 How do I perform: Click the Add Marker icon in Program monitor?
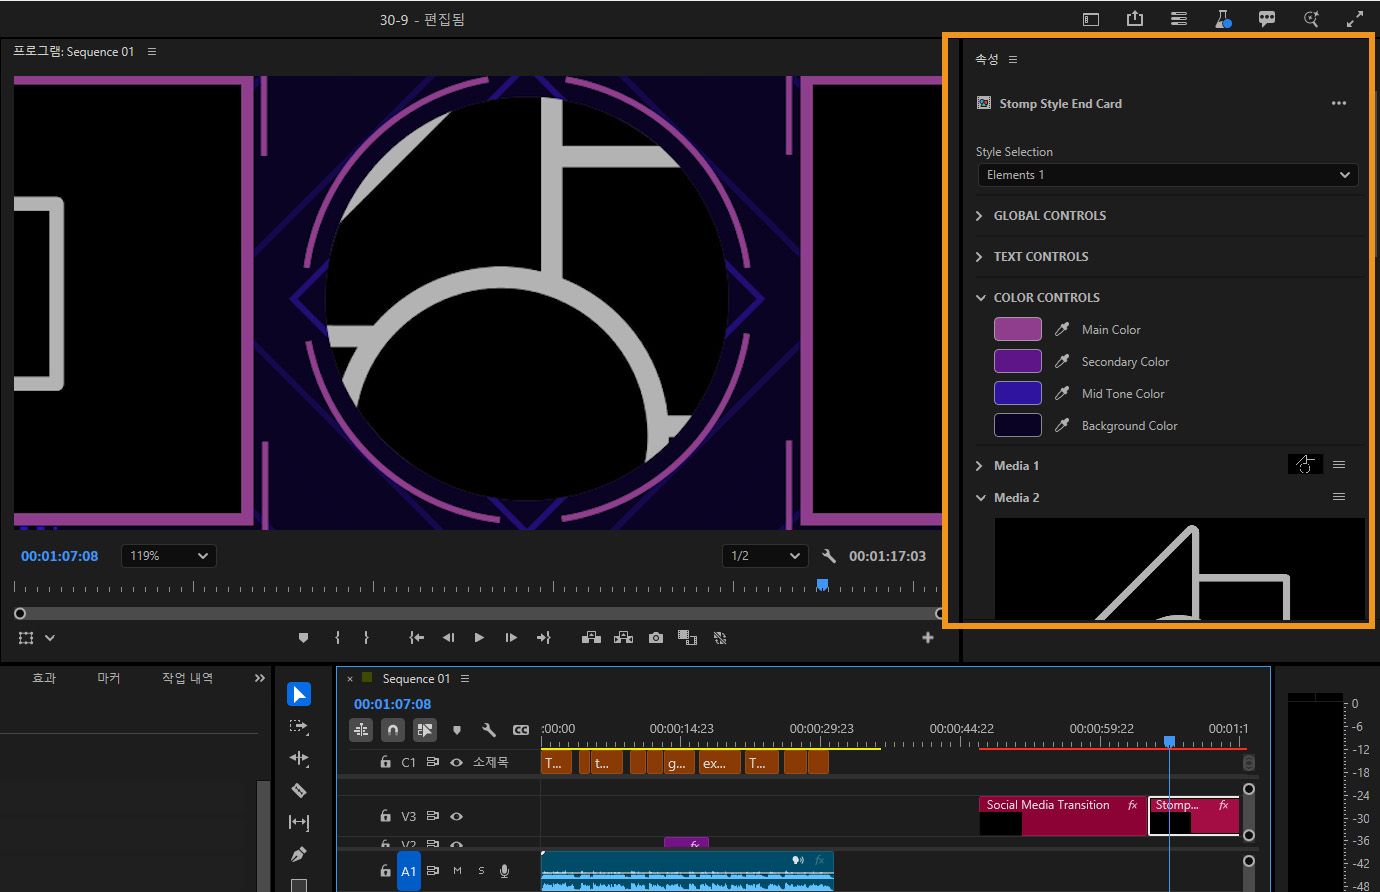[x=304, y=637]
